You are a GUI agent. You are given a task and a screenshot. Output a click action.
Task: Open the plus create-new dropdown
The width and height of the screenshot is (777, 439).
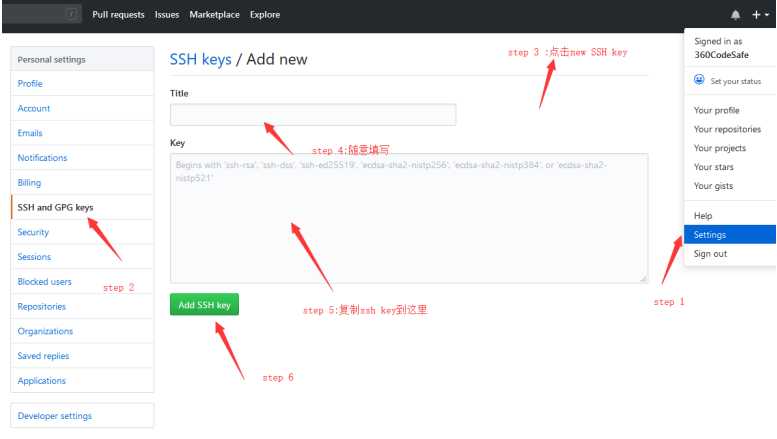pyautogui.click(x=760, y=15)
